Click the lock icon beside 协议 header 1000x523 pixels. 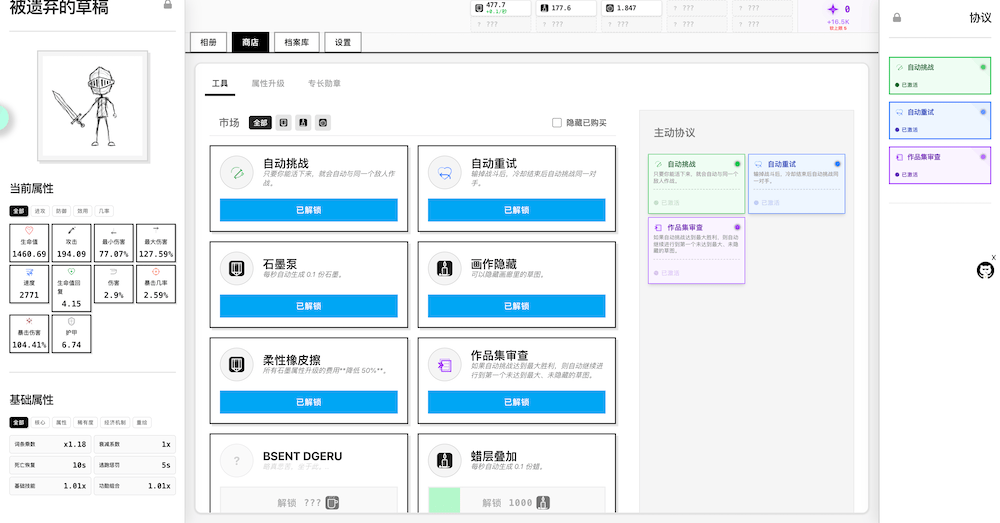click(x=896, y=17)
